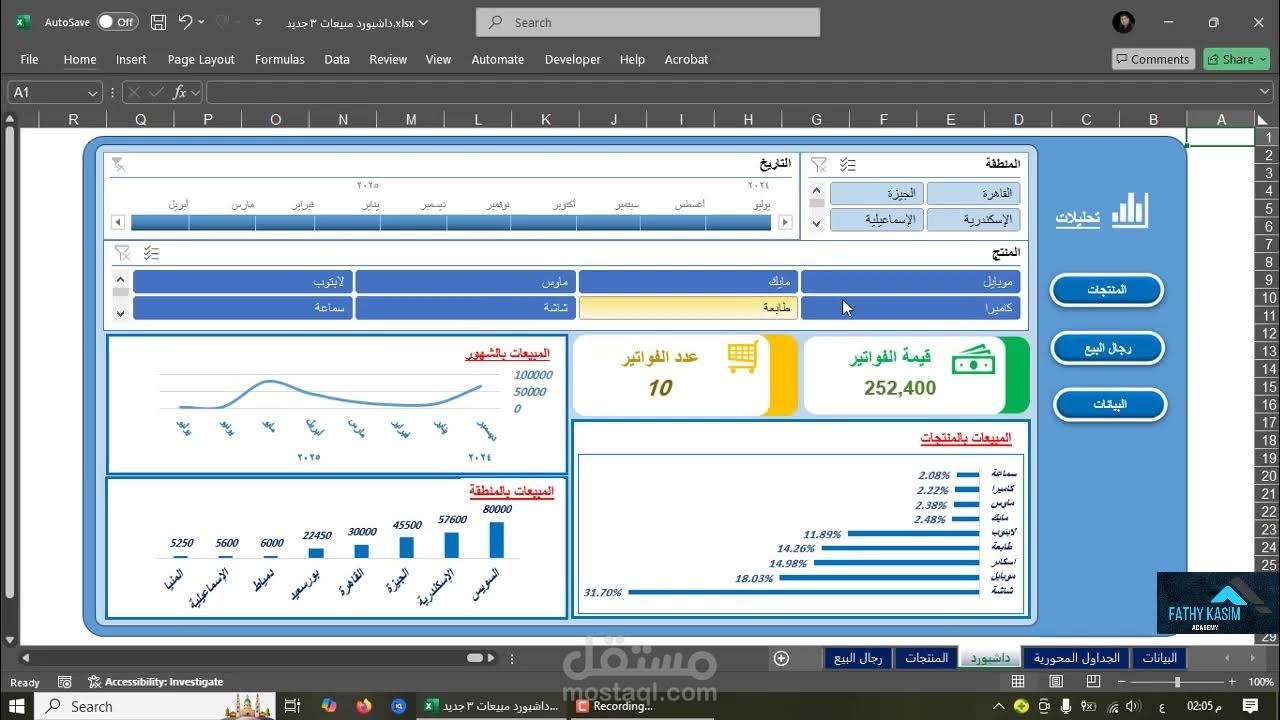Click timeline left scroll arrow
The height and width of the screenshot is (720, 1280).
point(118,222)
